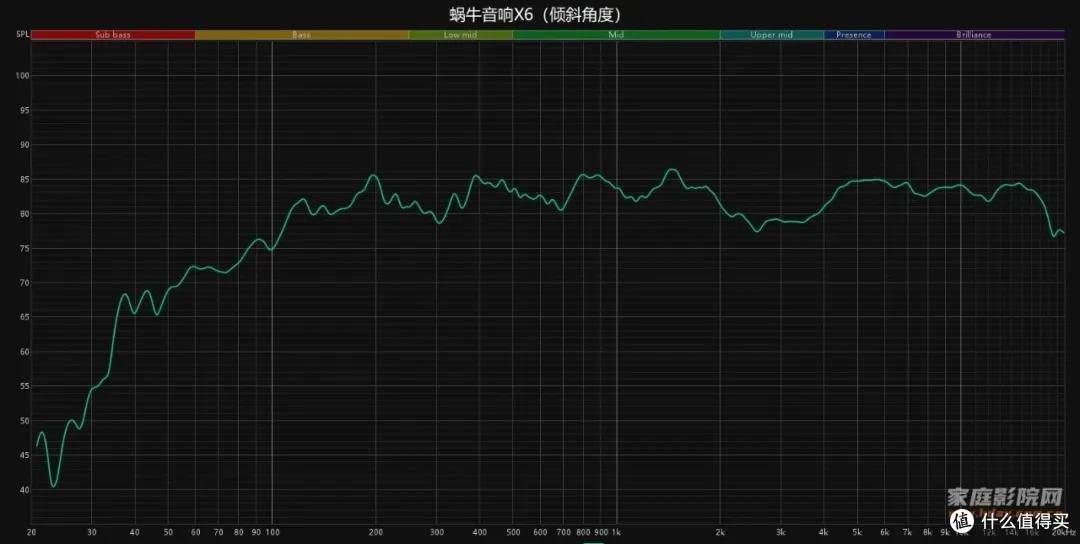Click the 75 value on SPL axis
This screenshot has height=544, width=1080.
[x=25, y=249]
